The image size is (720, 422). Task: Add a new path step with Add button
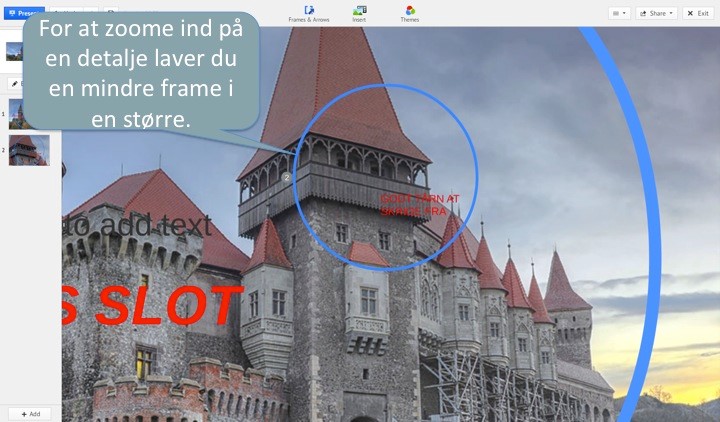pyautogui.click(x=30, y=414)
